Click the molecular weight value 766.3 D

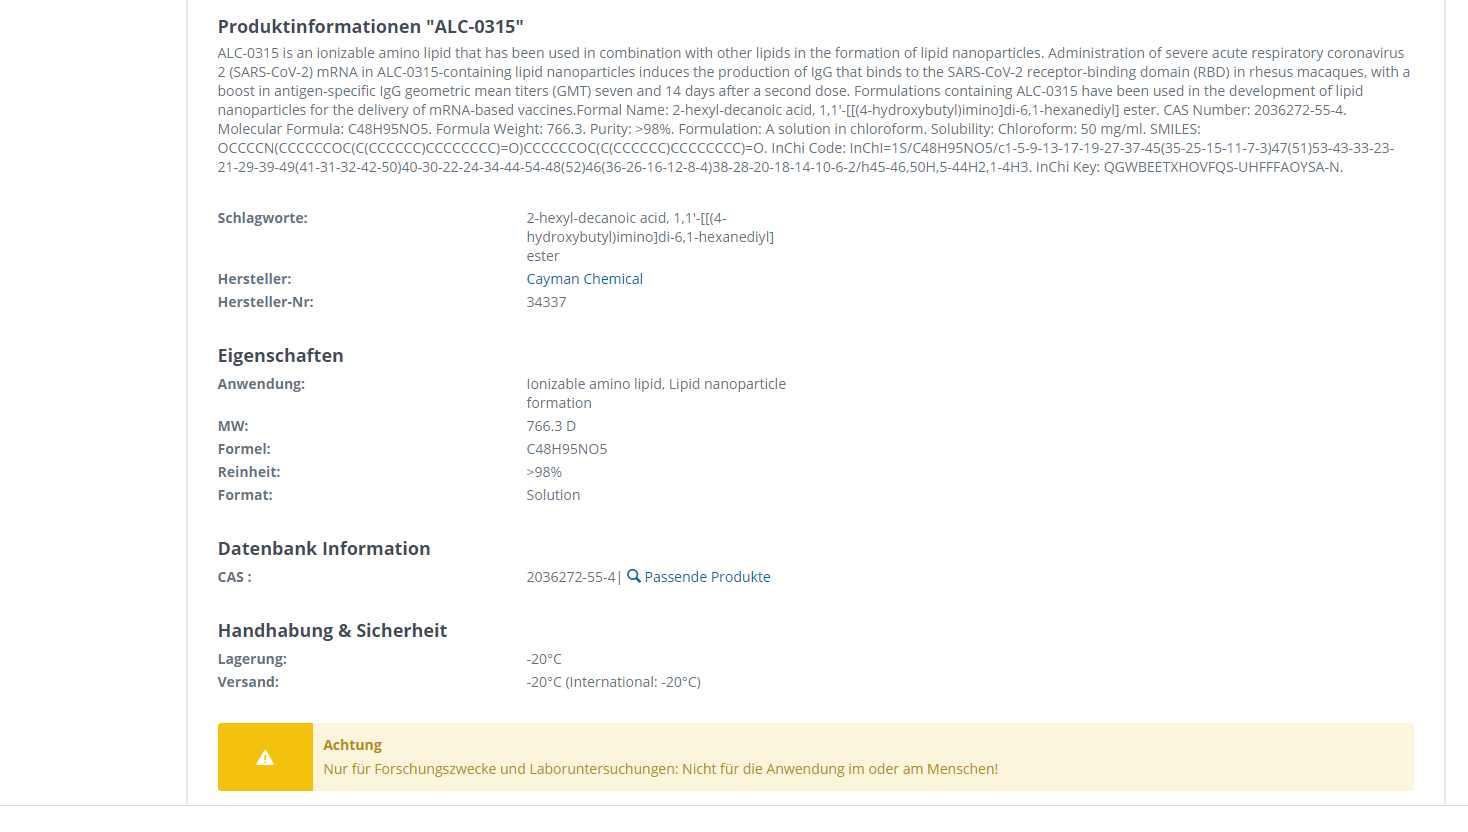pos(551,426)
